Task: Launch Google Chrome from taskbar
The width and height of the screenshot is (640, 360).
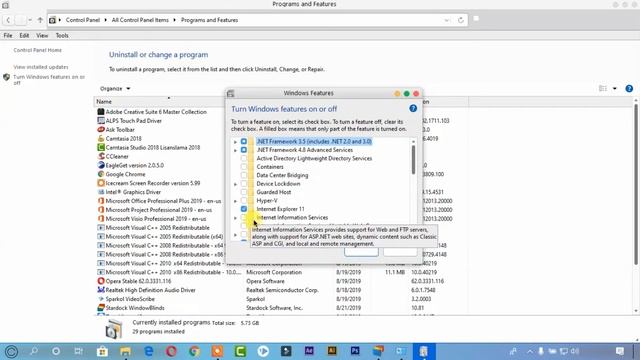Action: 194,351
